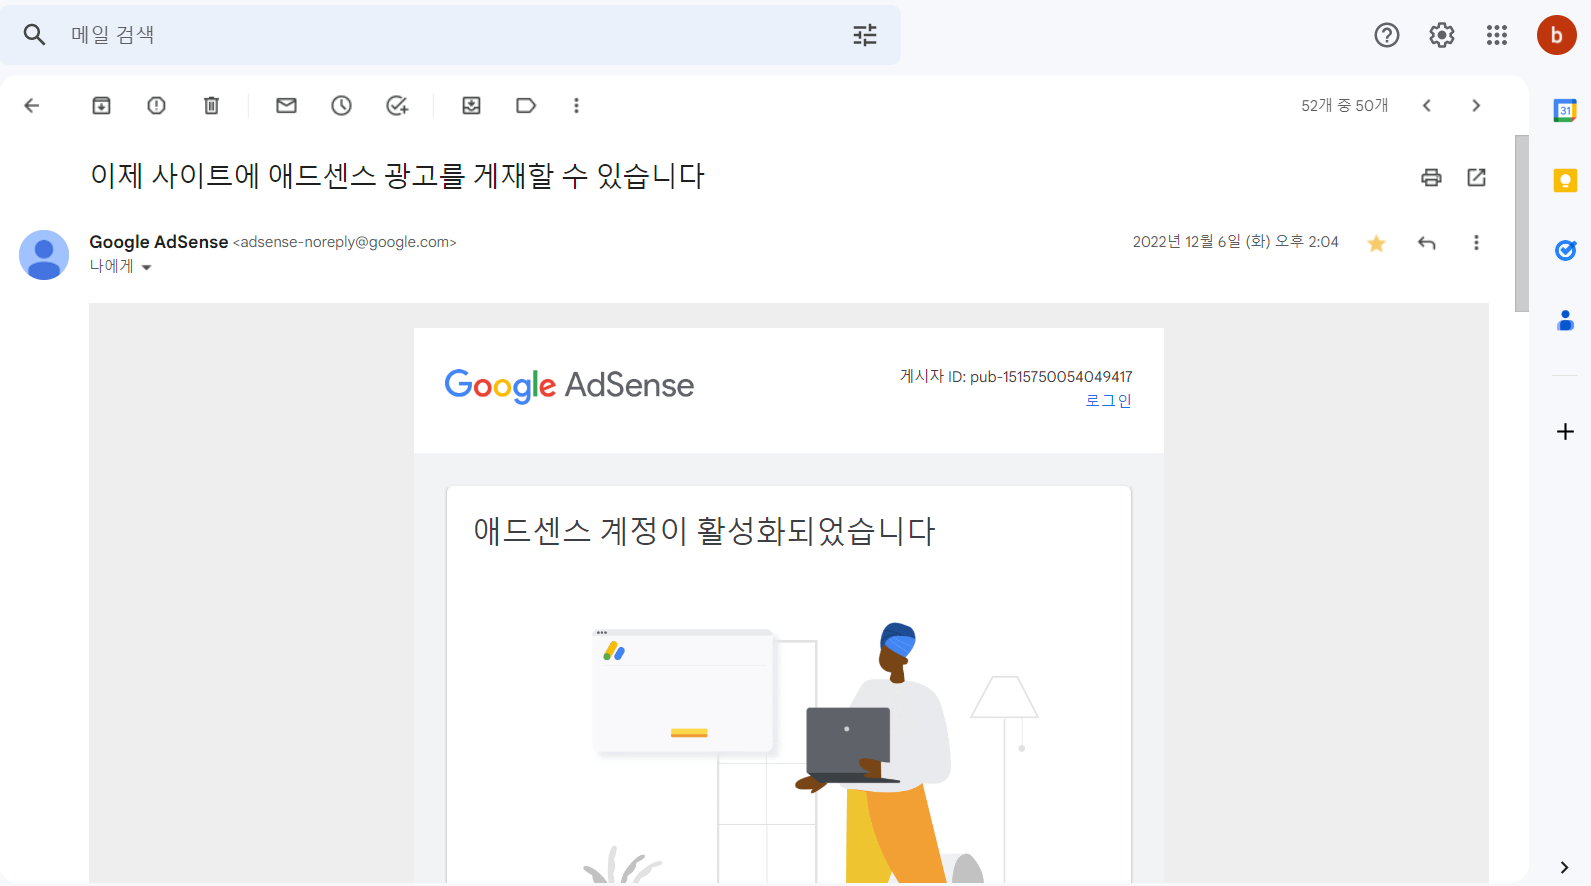Screen dimensions: 1591x886
Task: Click the sender's profile avatar
Action: point(44,255)
